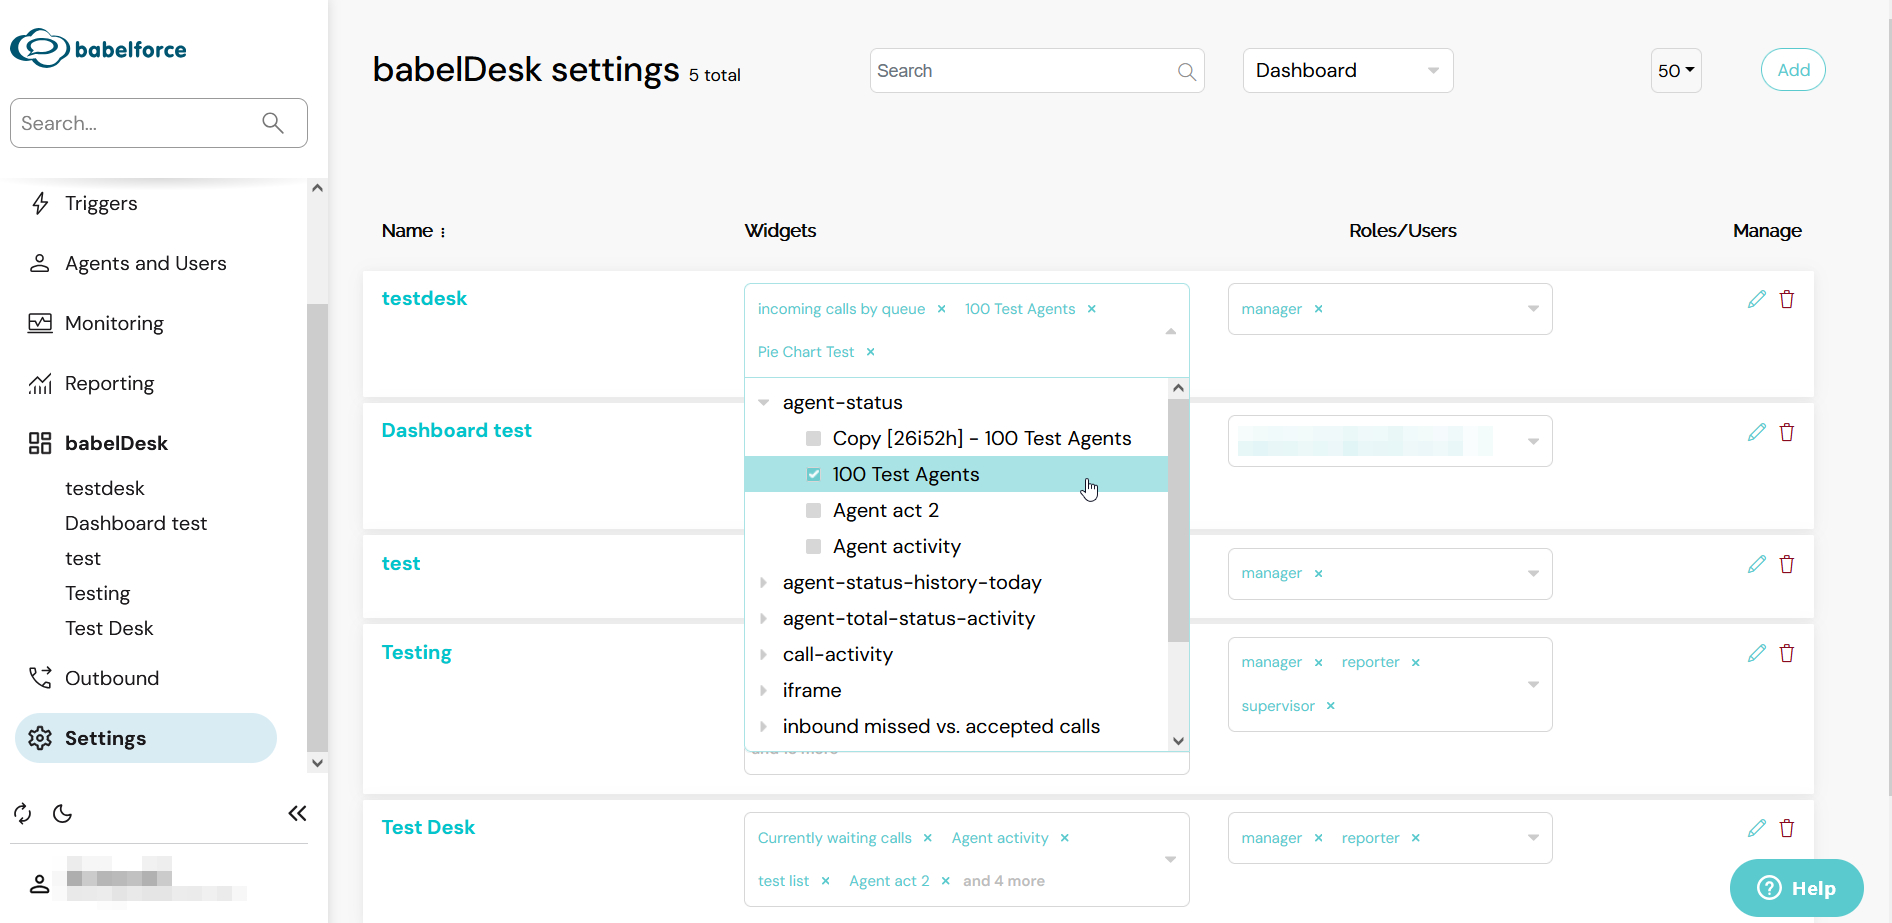Screen dimensions: 1892x923
Task: Click the search icon in the babelDesk settings search
Action: point(1187,71)
